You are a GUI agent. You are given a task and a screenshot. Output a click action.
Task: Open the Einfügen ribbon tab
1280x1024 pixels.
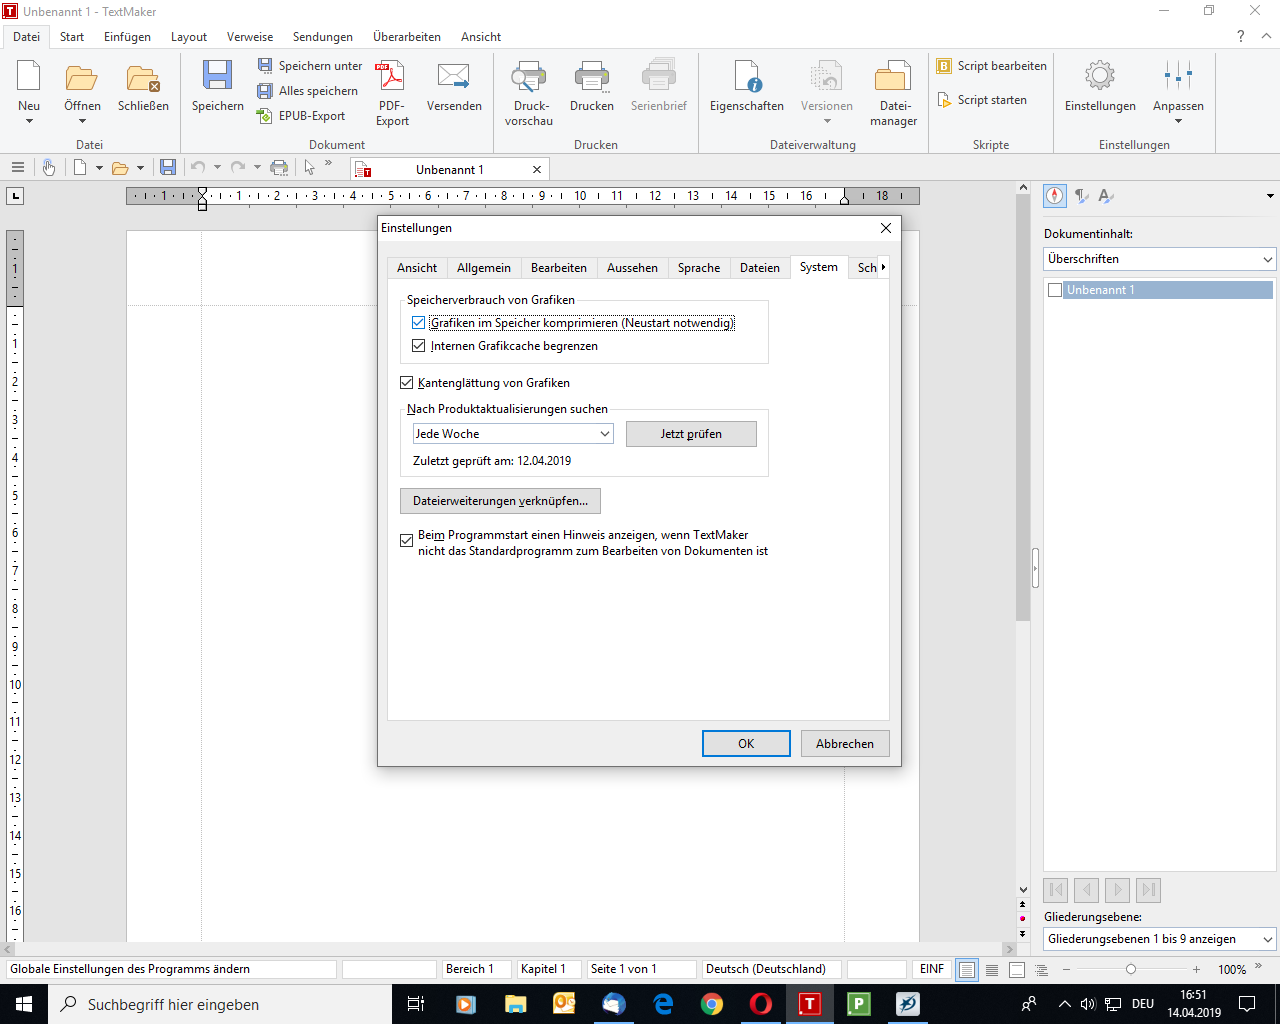tap(127, 37)
